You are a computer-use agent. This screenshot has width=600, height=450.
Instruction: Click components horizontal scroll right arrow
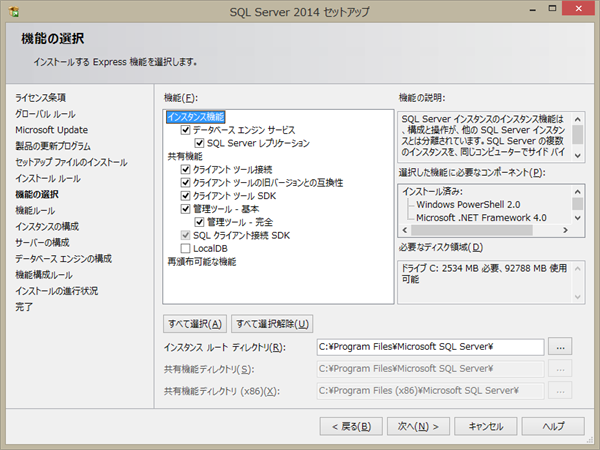point(566,230)
